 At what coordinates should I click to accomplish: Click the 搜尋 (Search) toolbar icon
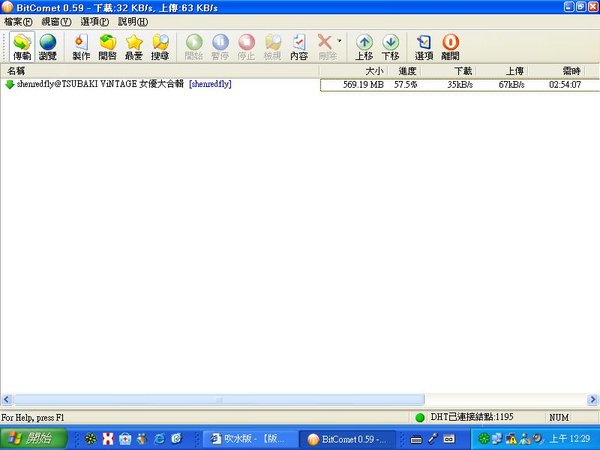click(160, 47)
